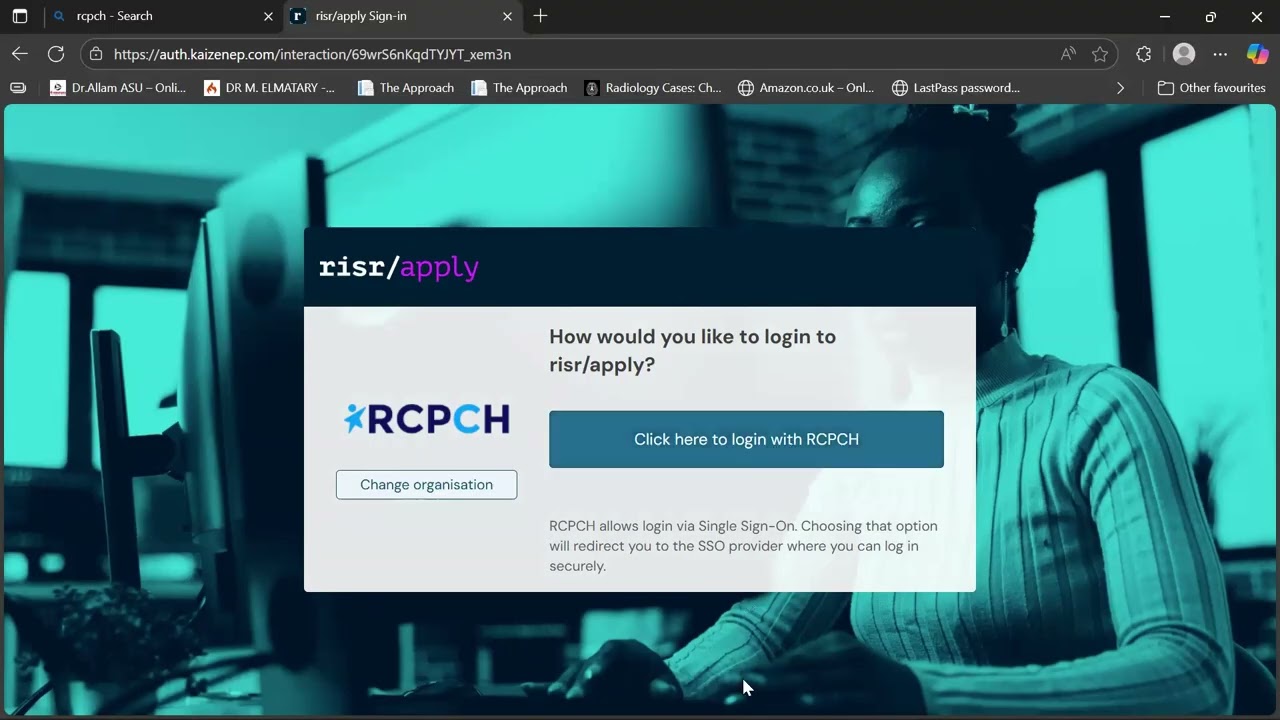
Task: Click the browser Back arrow
Action: [x=20, y=54]
